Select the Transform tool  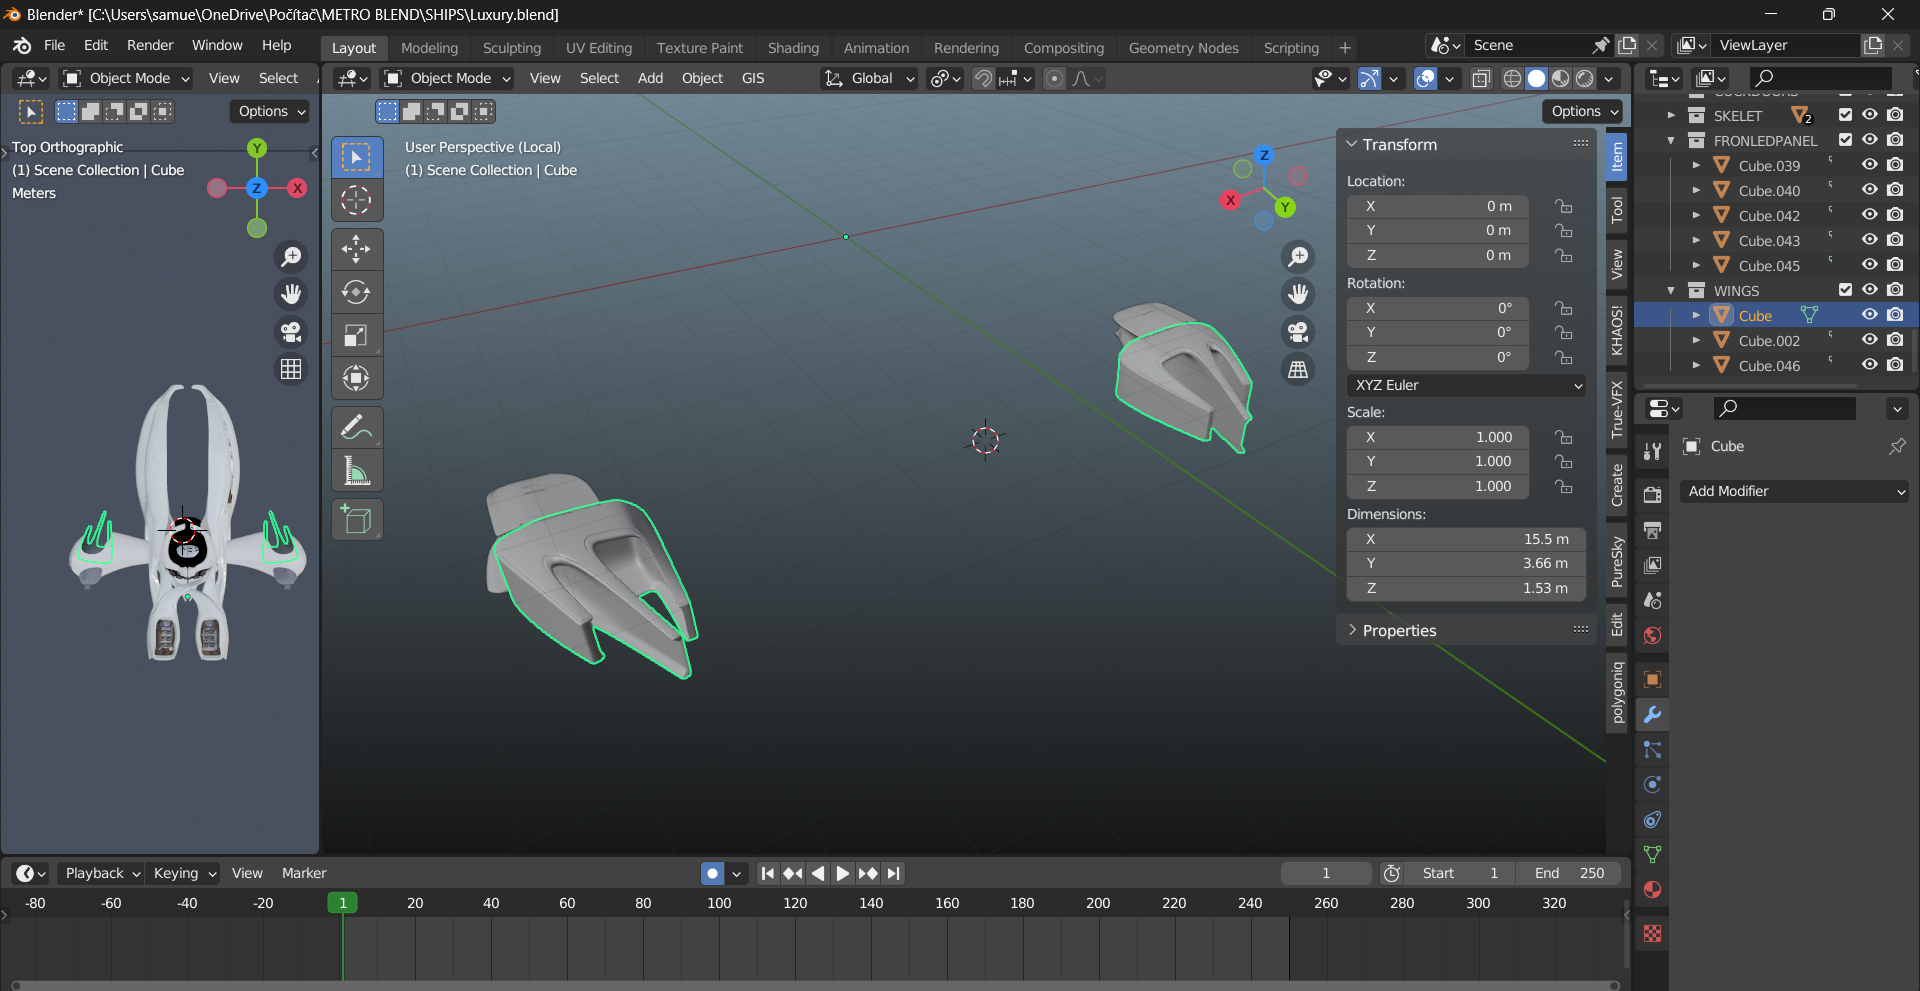357,378
